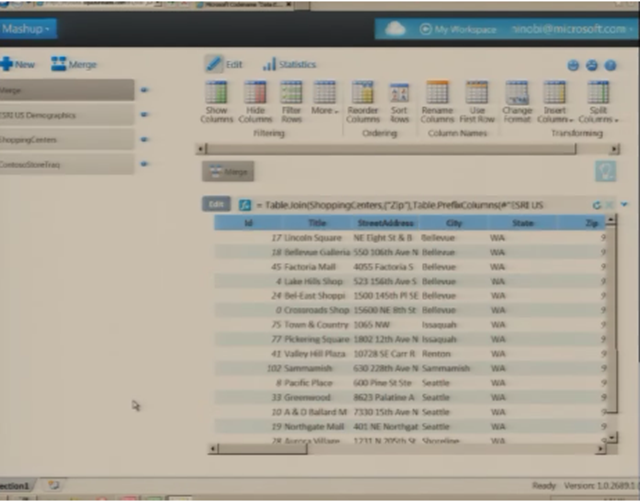Image resolution: width=640 pixels, height=502 pixels.
Task: Toggle visibility of ShoppingCenters resource
Action: (x=144, y=139)
